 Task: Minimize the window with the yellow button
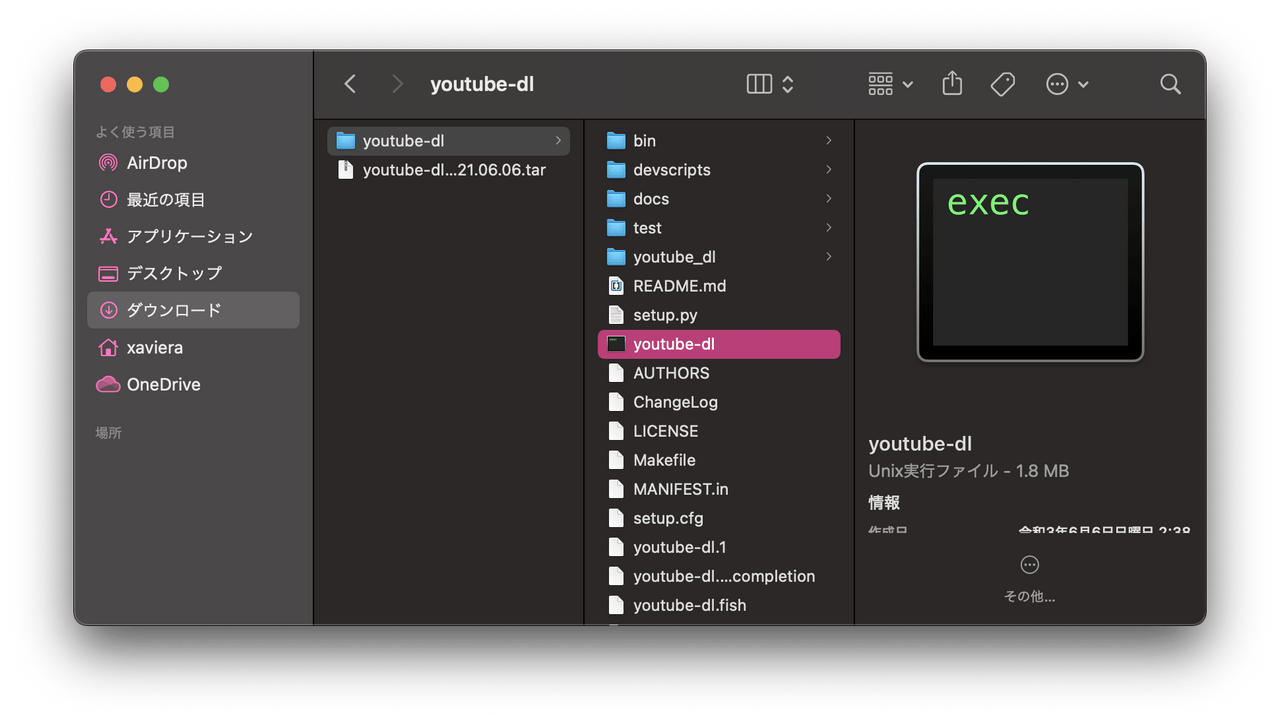(x=135, y=84)
